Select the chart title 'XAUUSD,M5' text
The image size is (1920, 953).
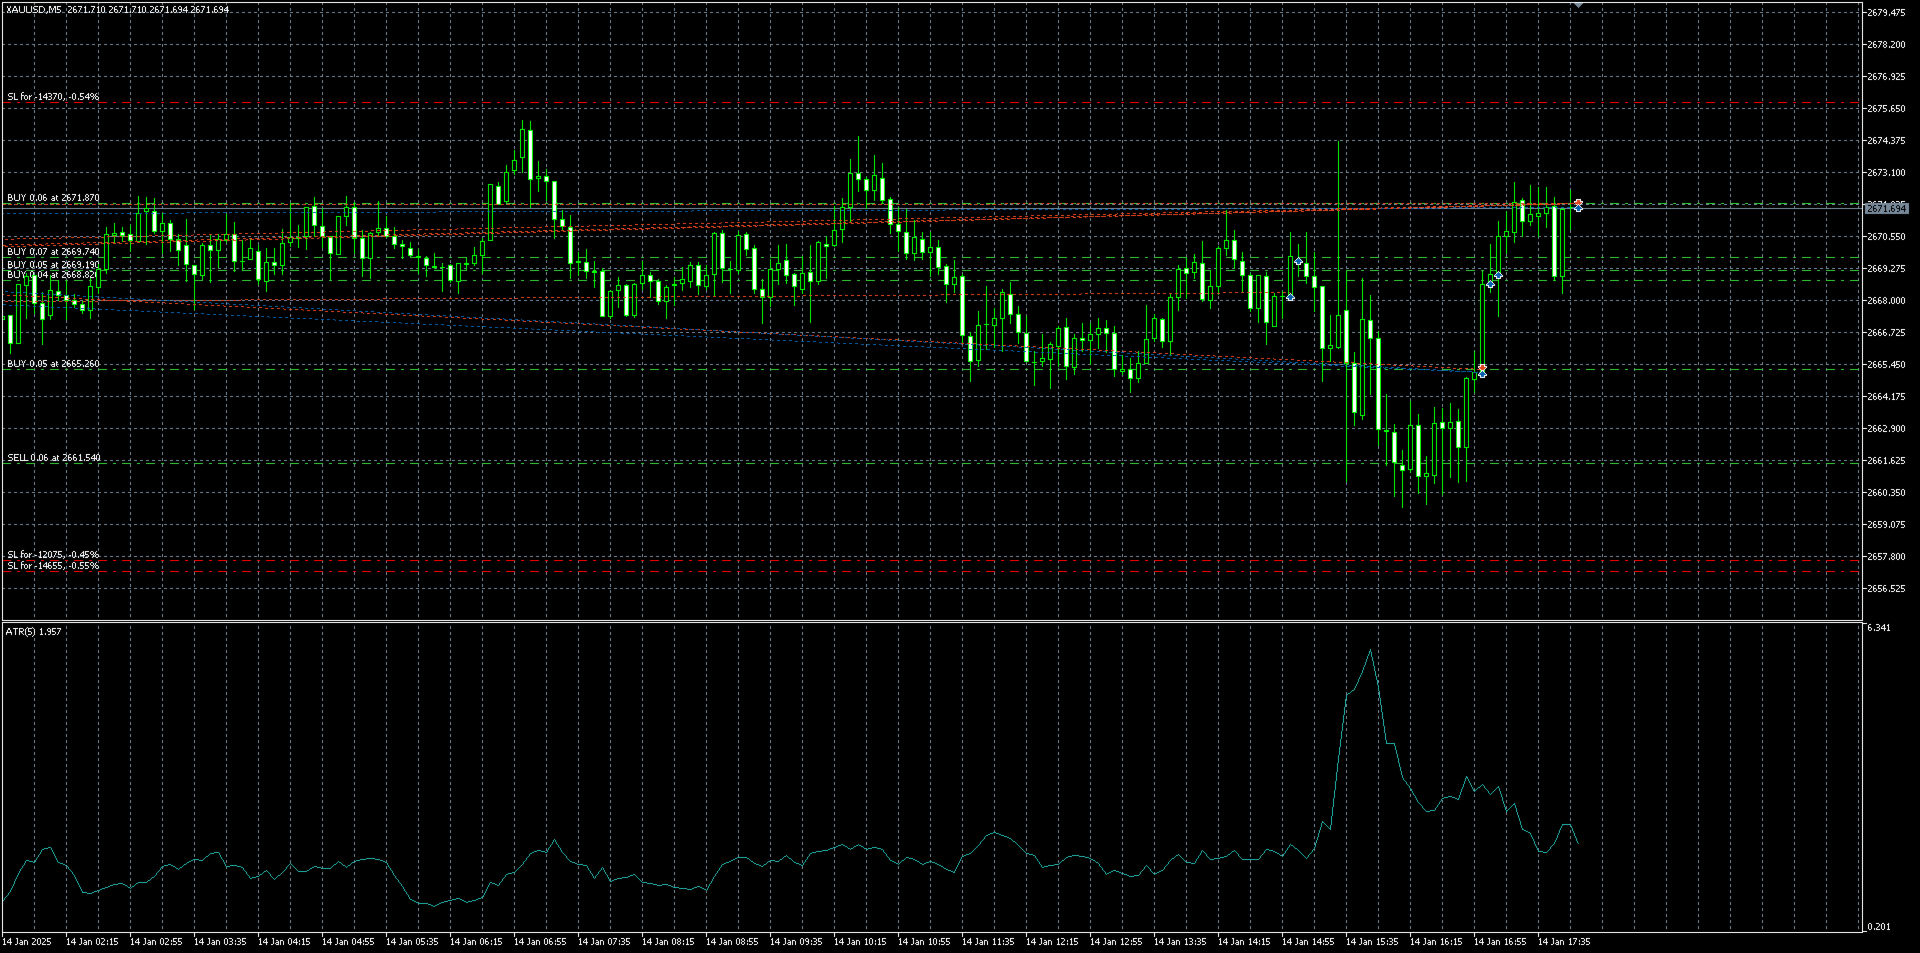pyautogui.click(x=34, y=10)
